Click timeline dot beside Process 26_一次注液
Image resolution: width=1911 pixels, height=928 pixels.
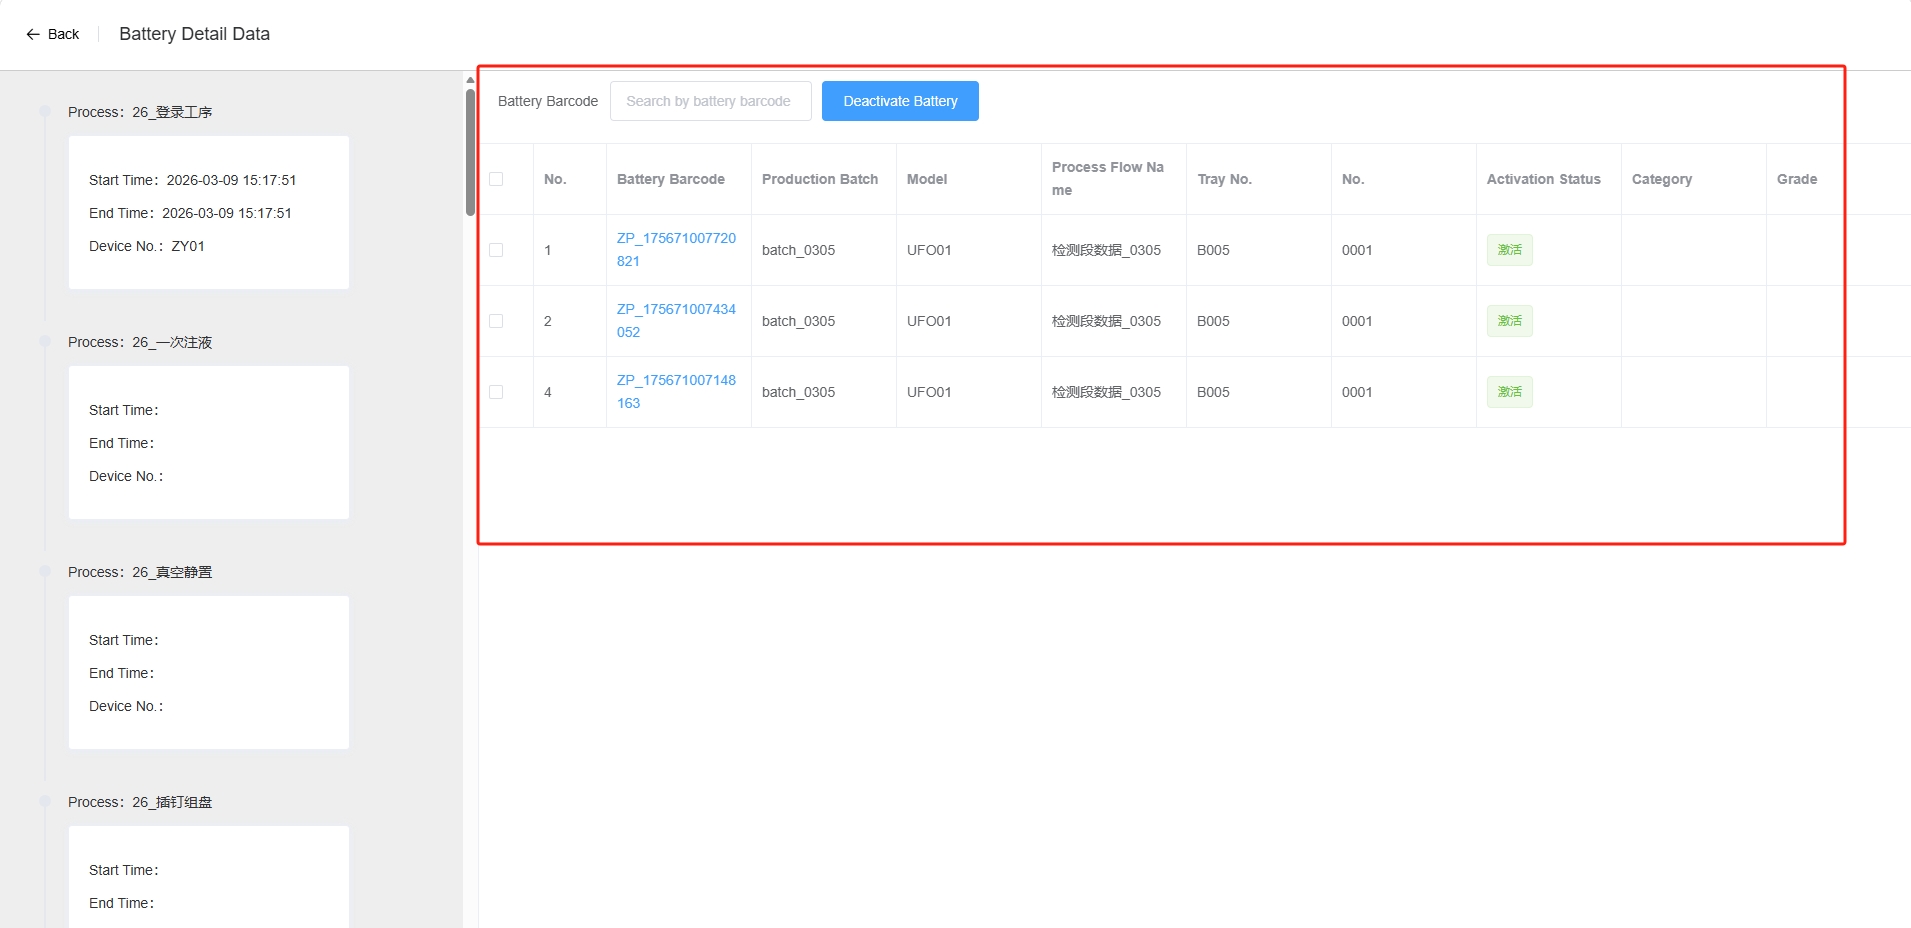(x=45, y=341)
